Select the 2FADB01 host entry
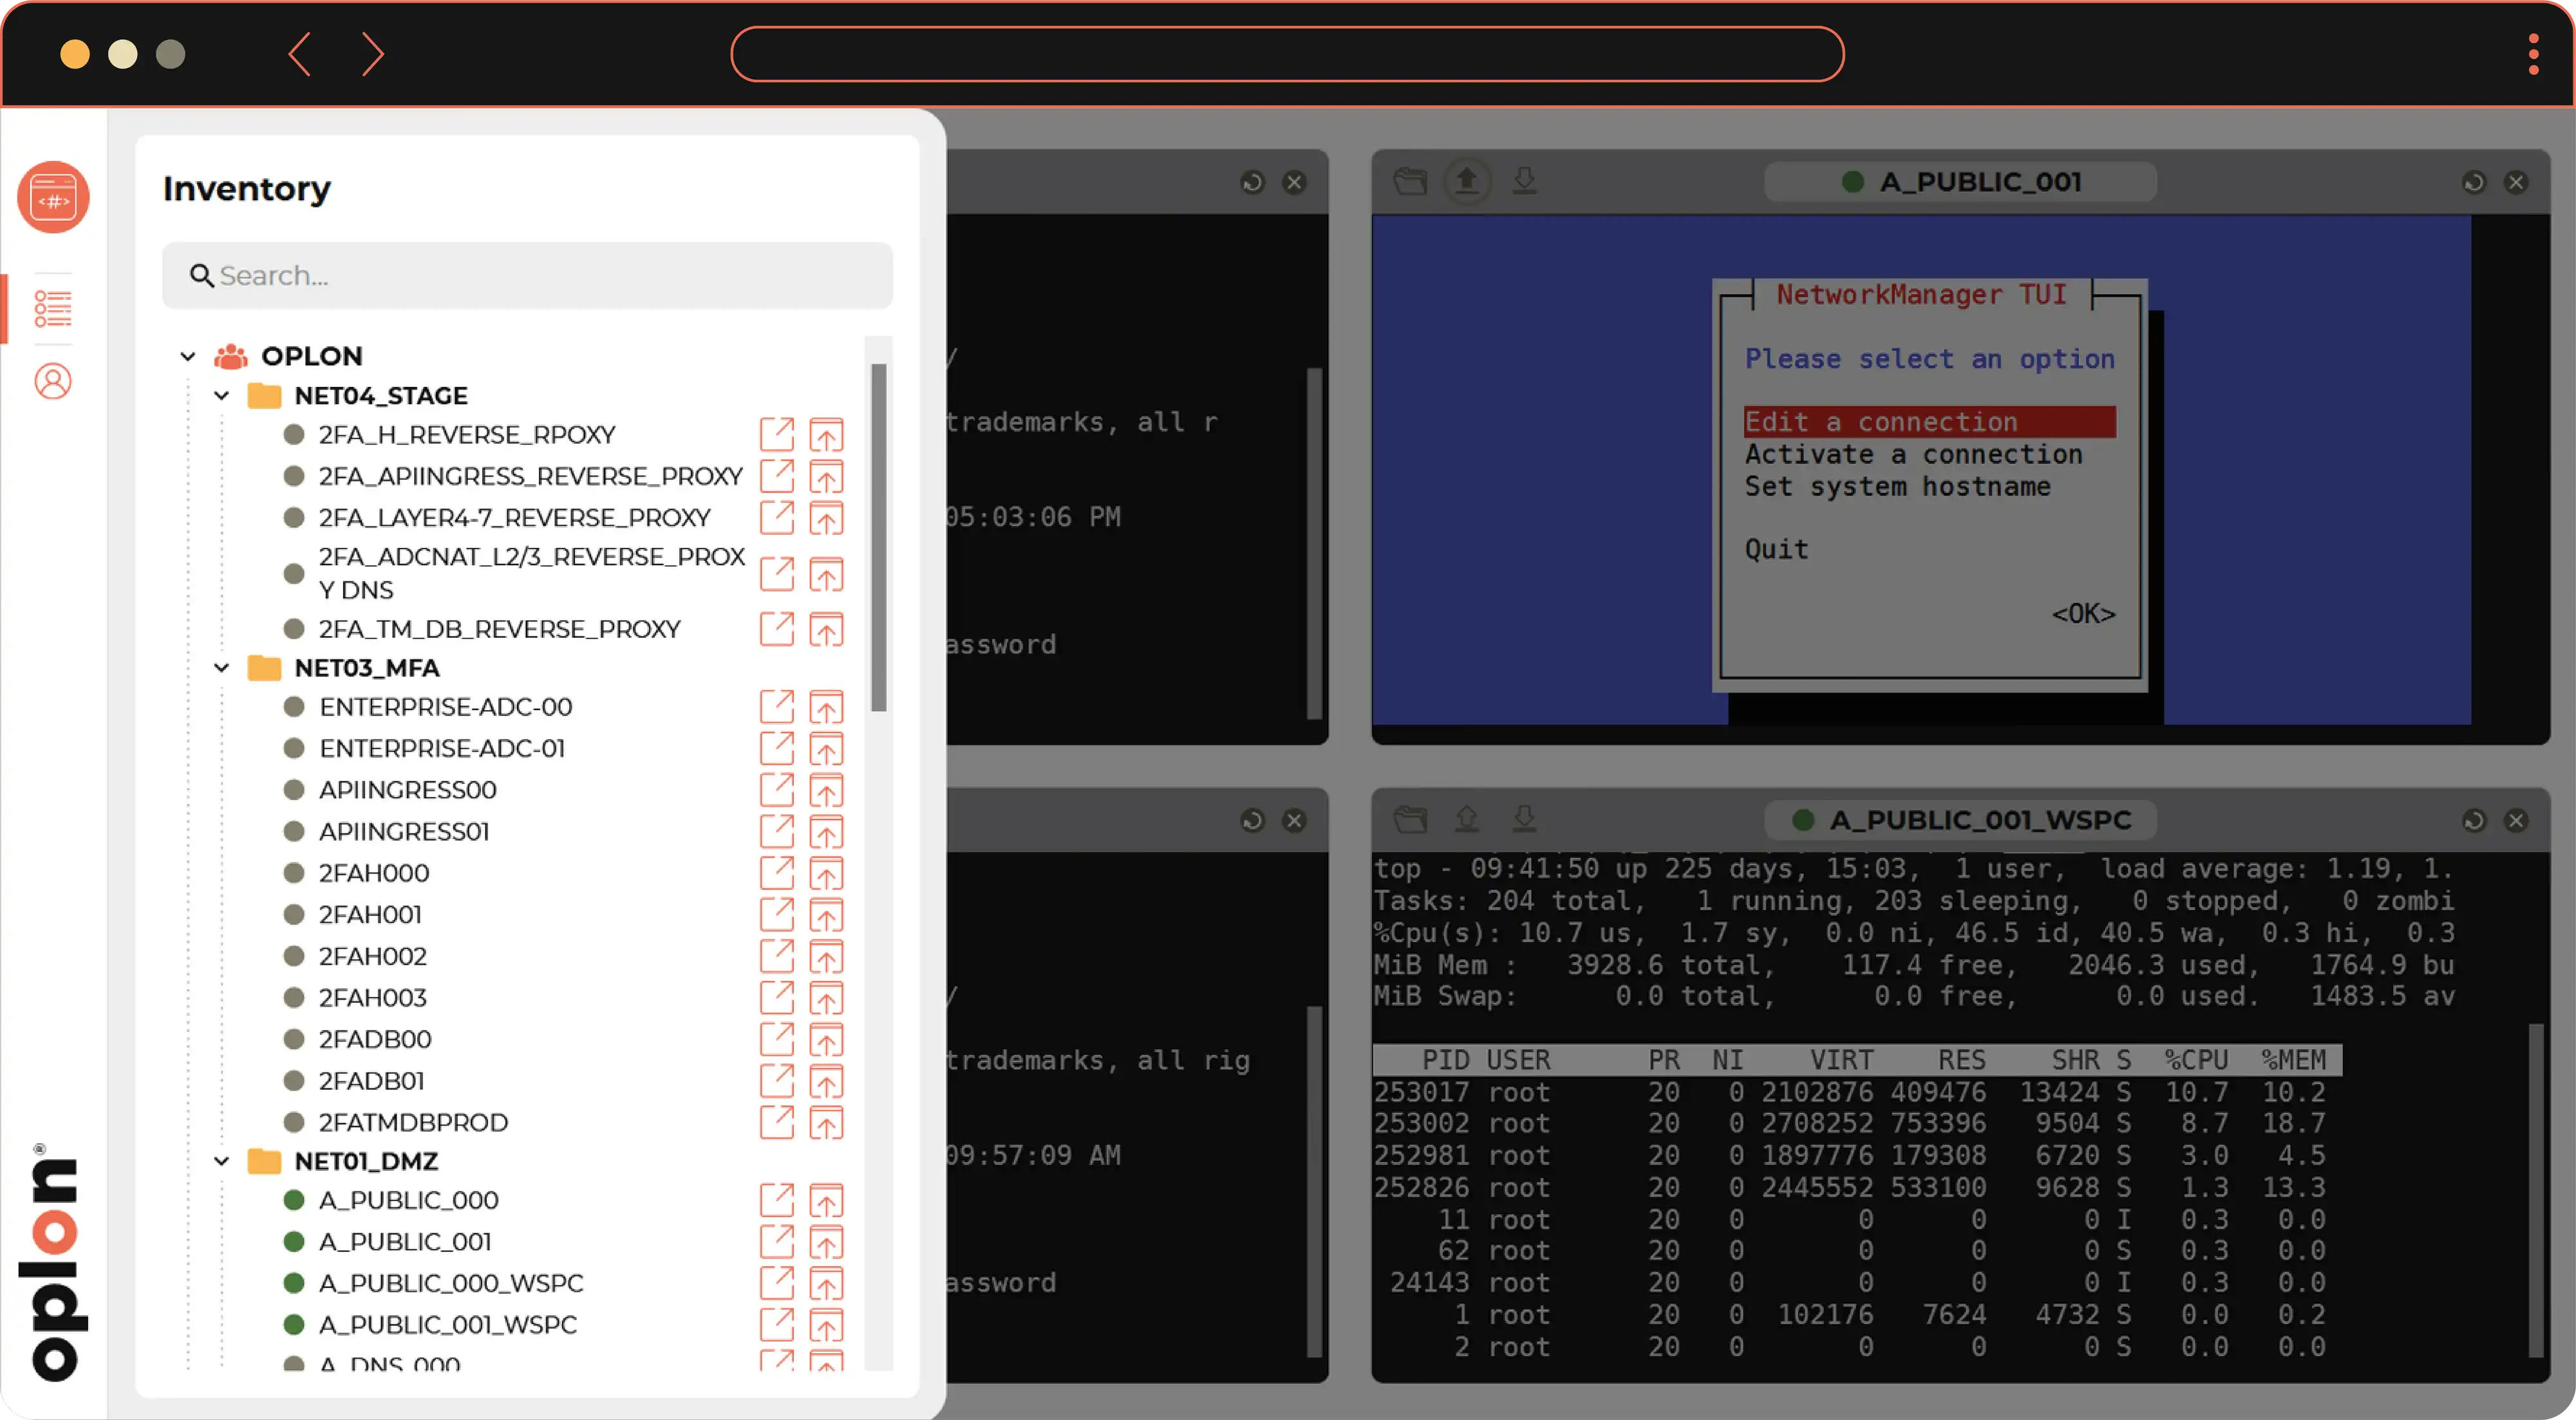This screenshot has height=1420, width=2576. coord(371,1081)
